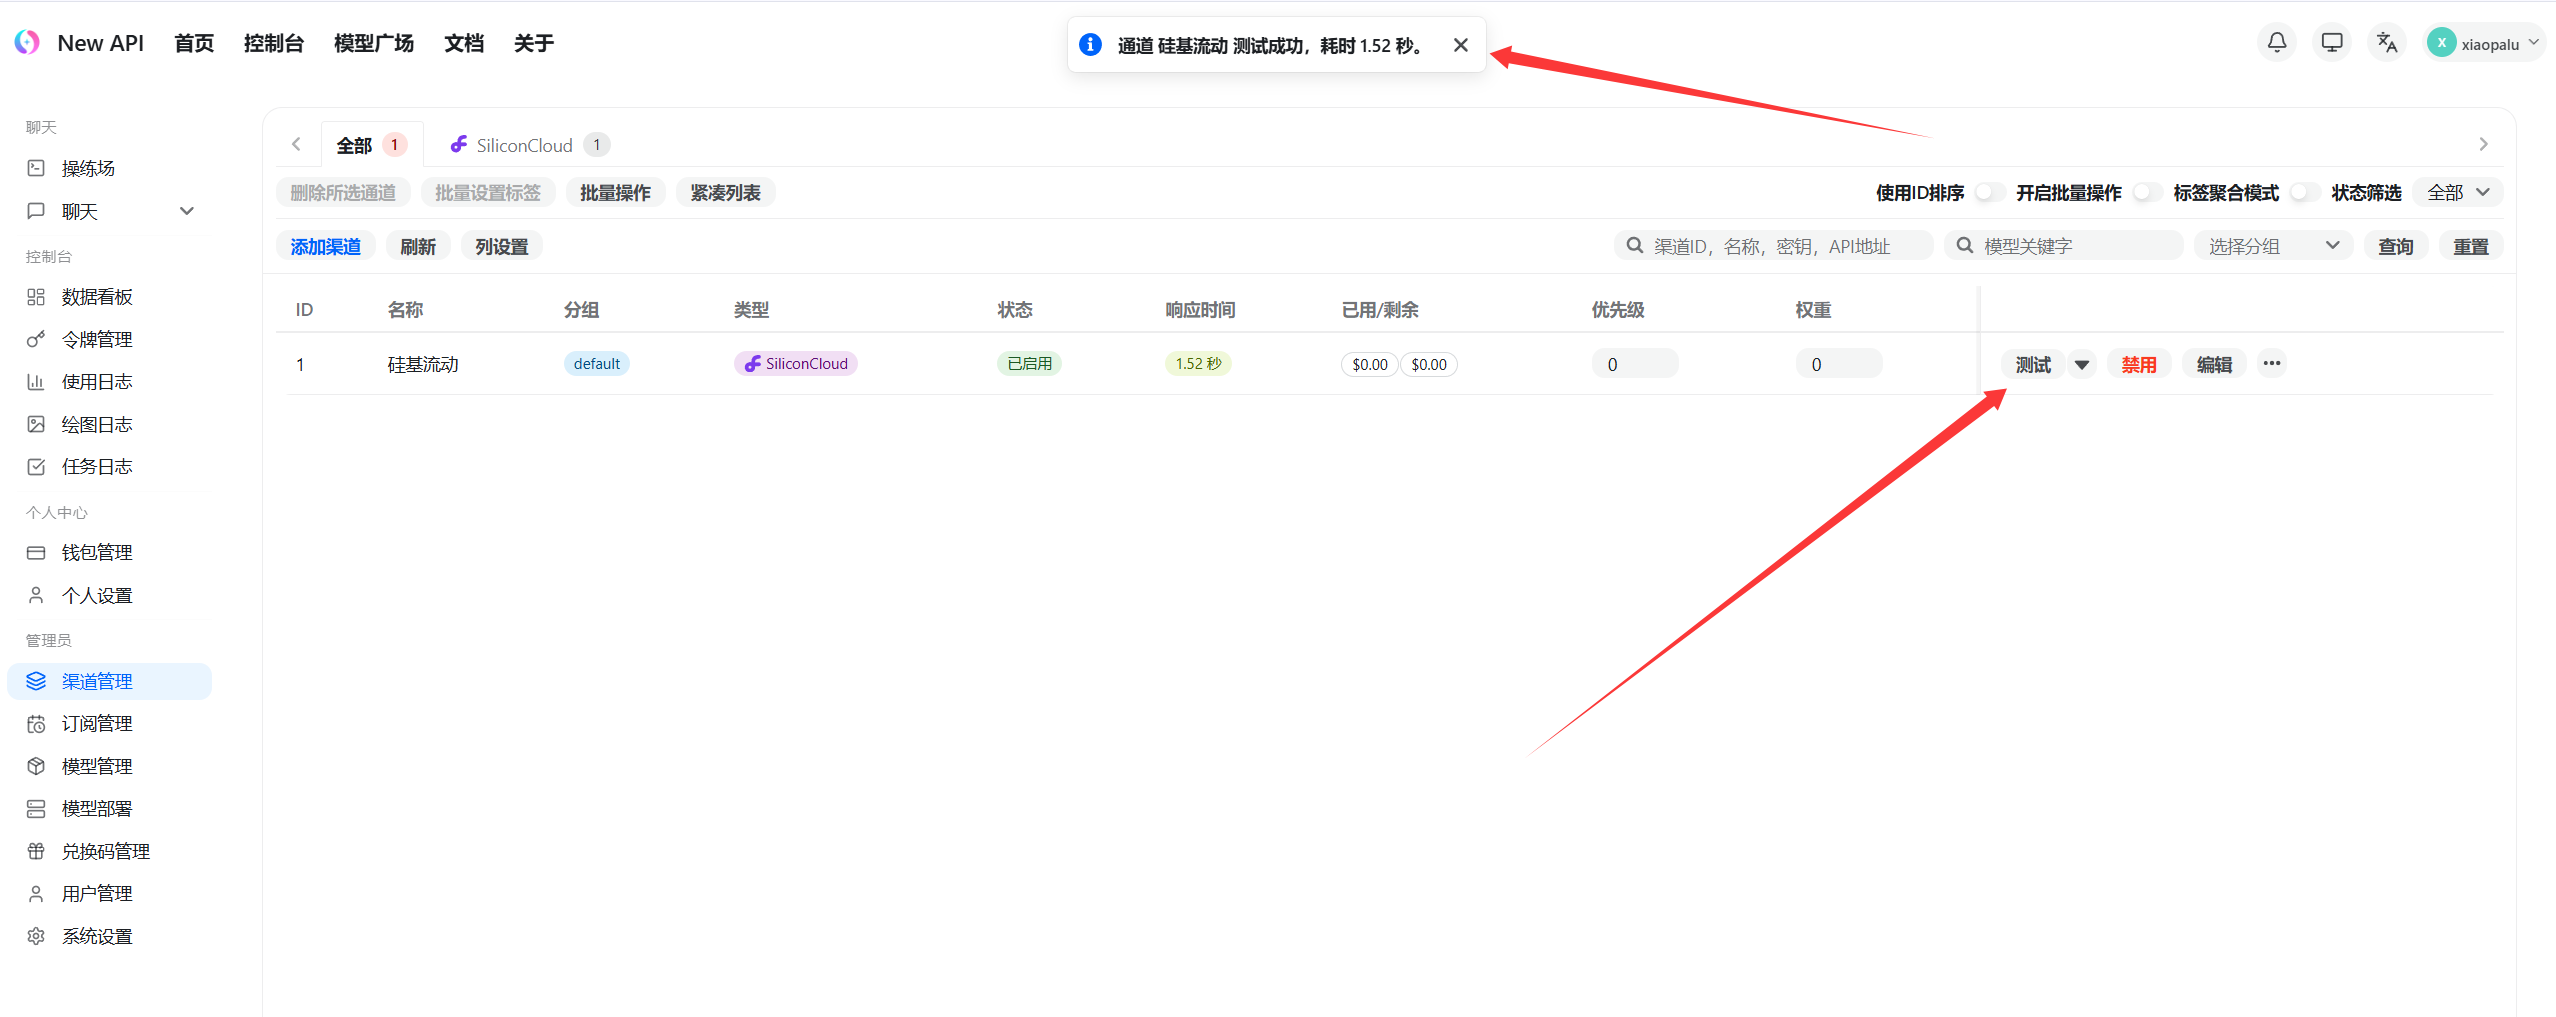Click the New API logo icon
2556x1017 pixels.
27,42
